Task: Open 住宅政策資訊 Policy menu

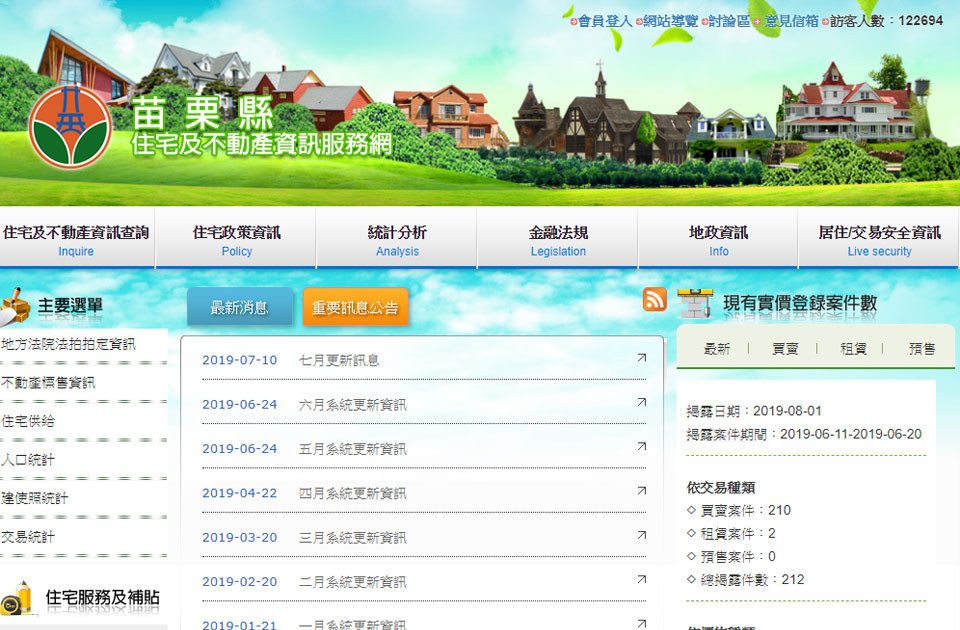Action: (x=236, y=238)
